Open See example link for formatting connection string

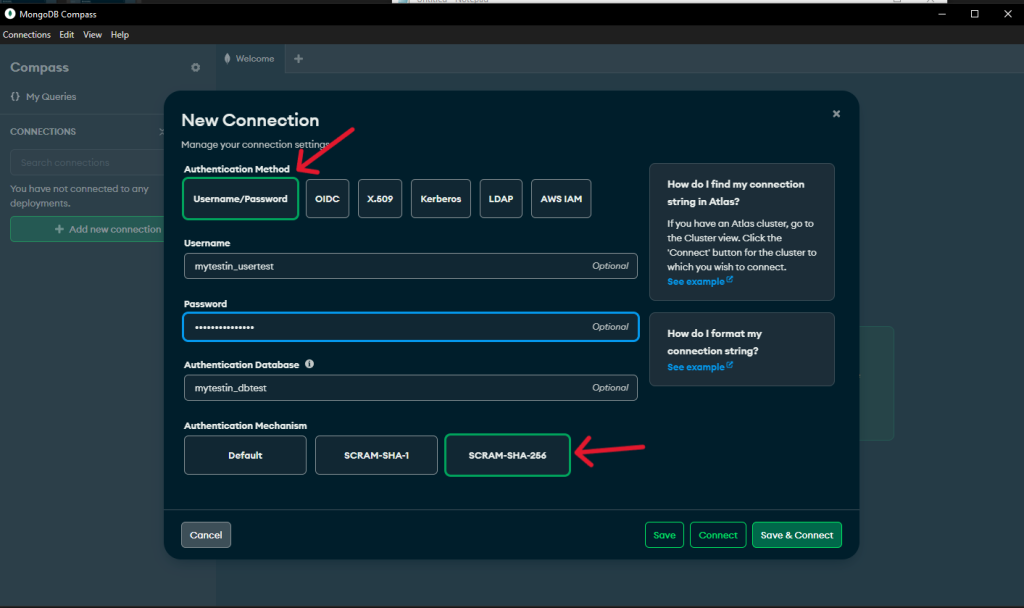[699, 367]
